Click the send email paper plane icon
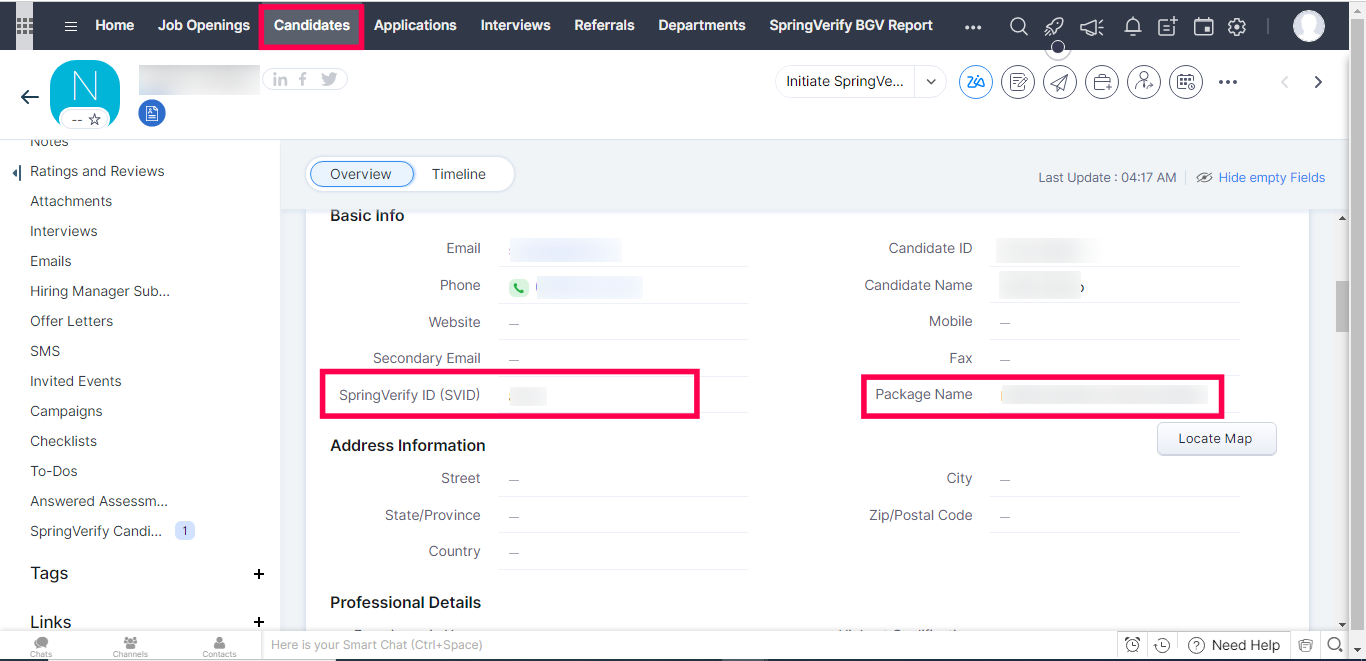Viewport: 1366px width, 661px height. coord(1060,82)
